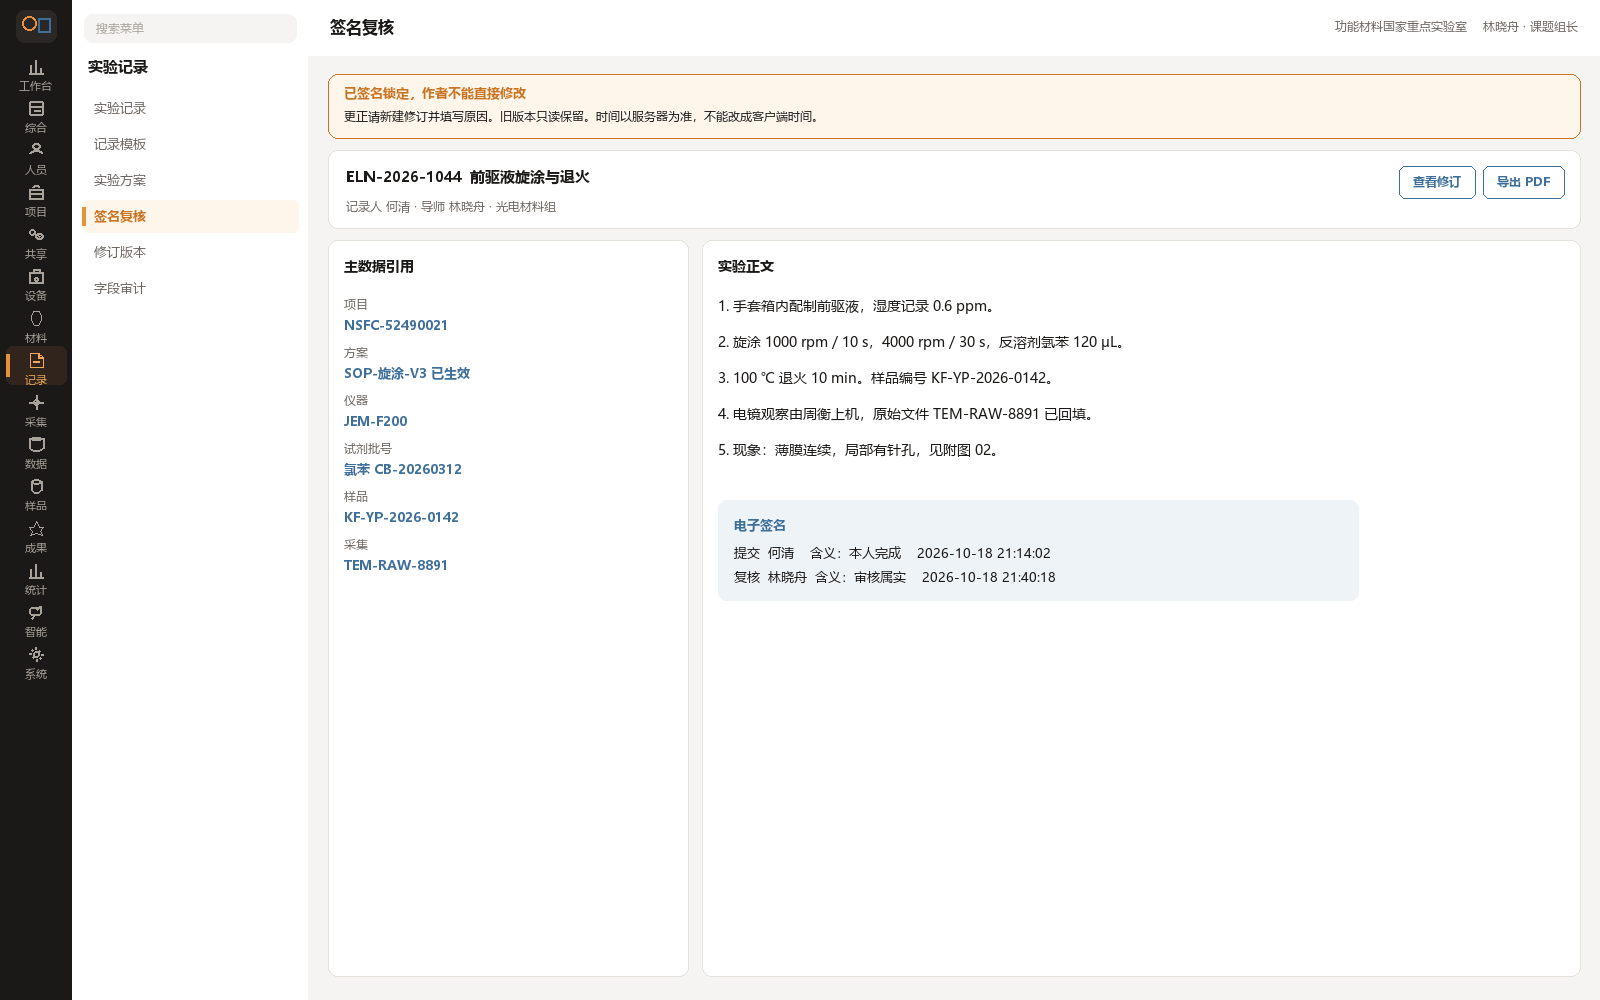This screenshot has height=1000, width=1600.
Task: Open the 统计 statistics icon
Action: (36, 579)
